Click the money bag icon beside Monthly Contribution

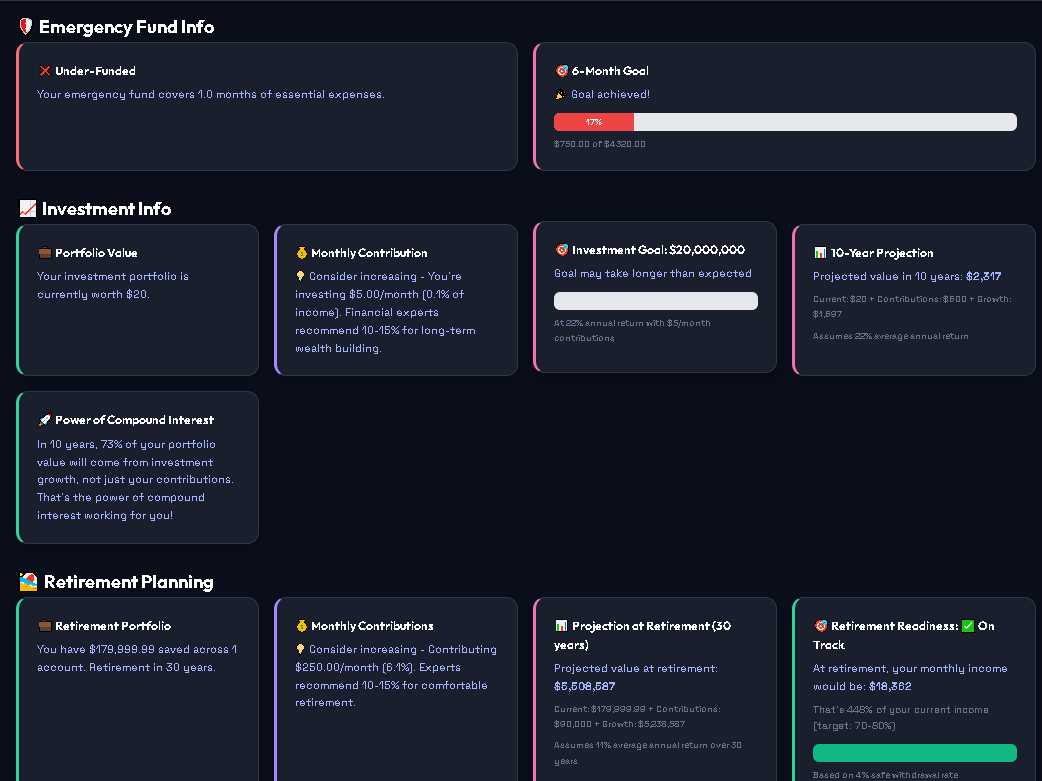pos(301,253)
